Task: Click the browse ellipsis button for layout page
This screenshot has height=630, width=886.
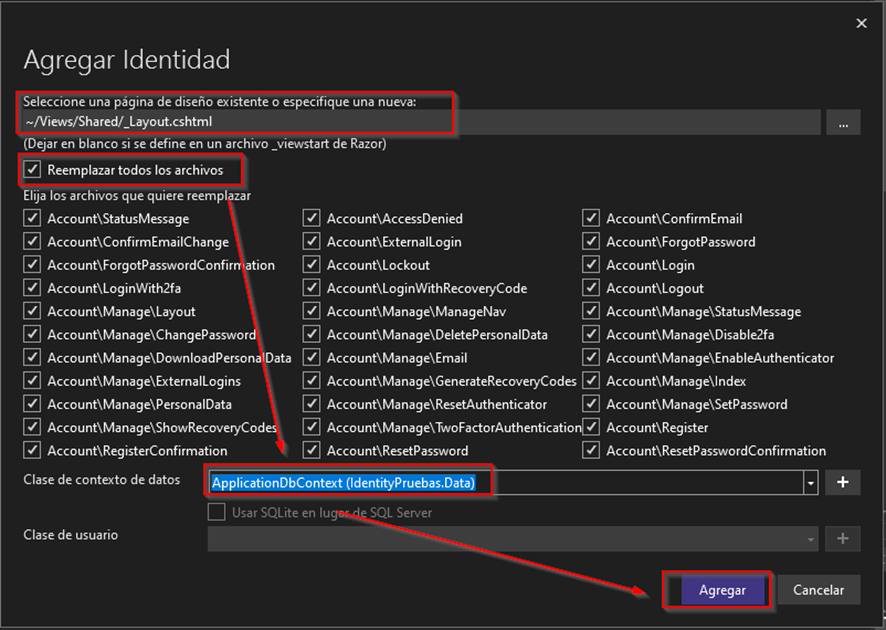Action: pos(843,123)
